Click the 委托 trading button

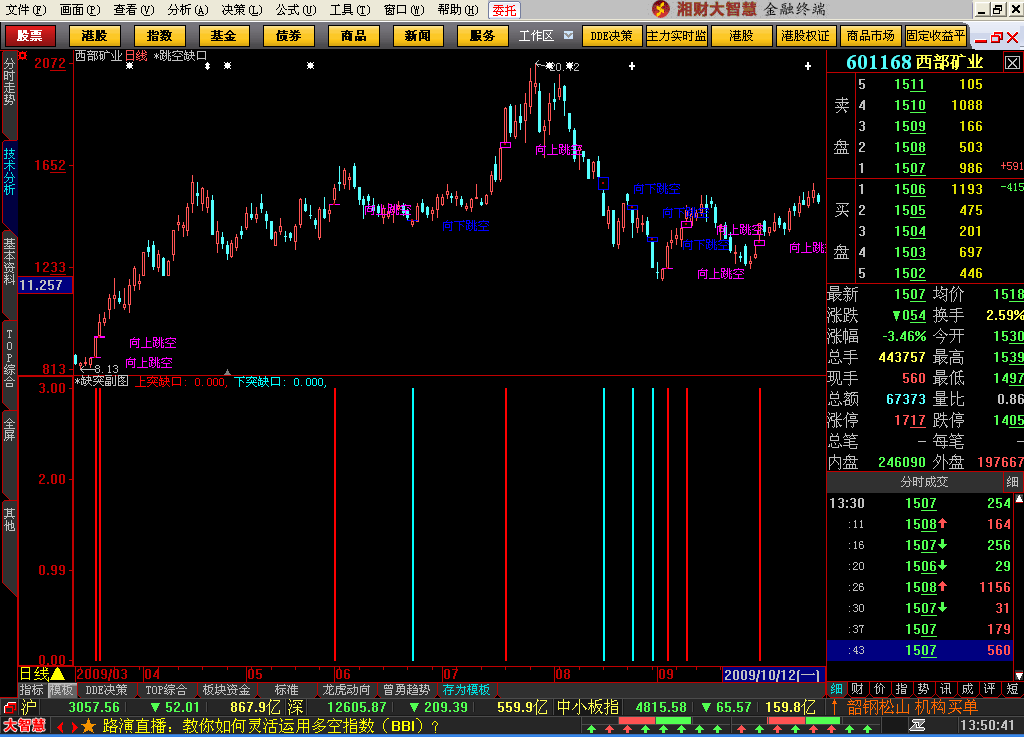(x=504, y=10)
